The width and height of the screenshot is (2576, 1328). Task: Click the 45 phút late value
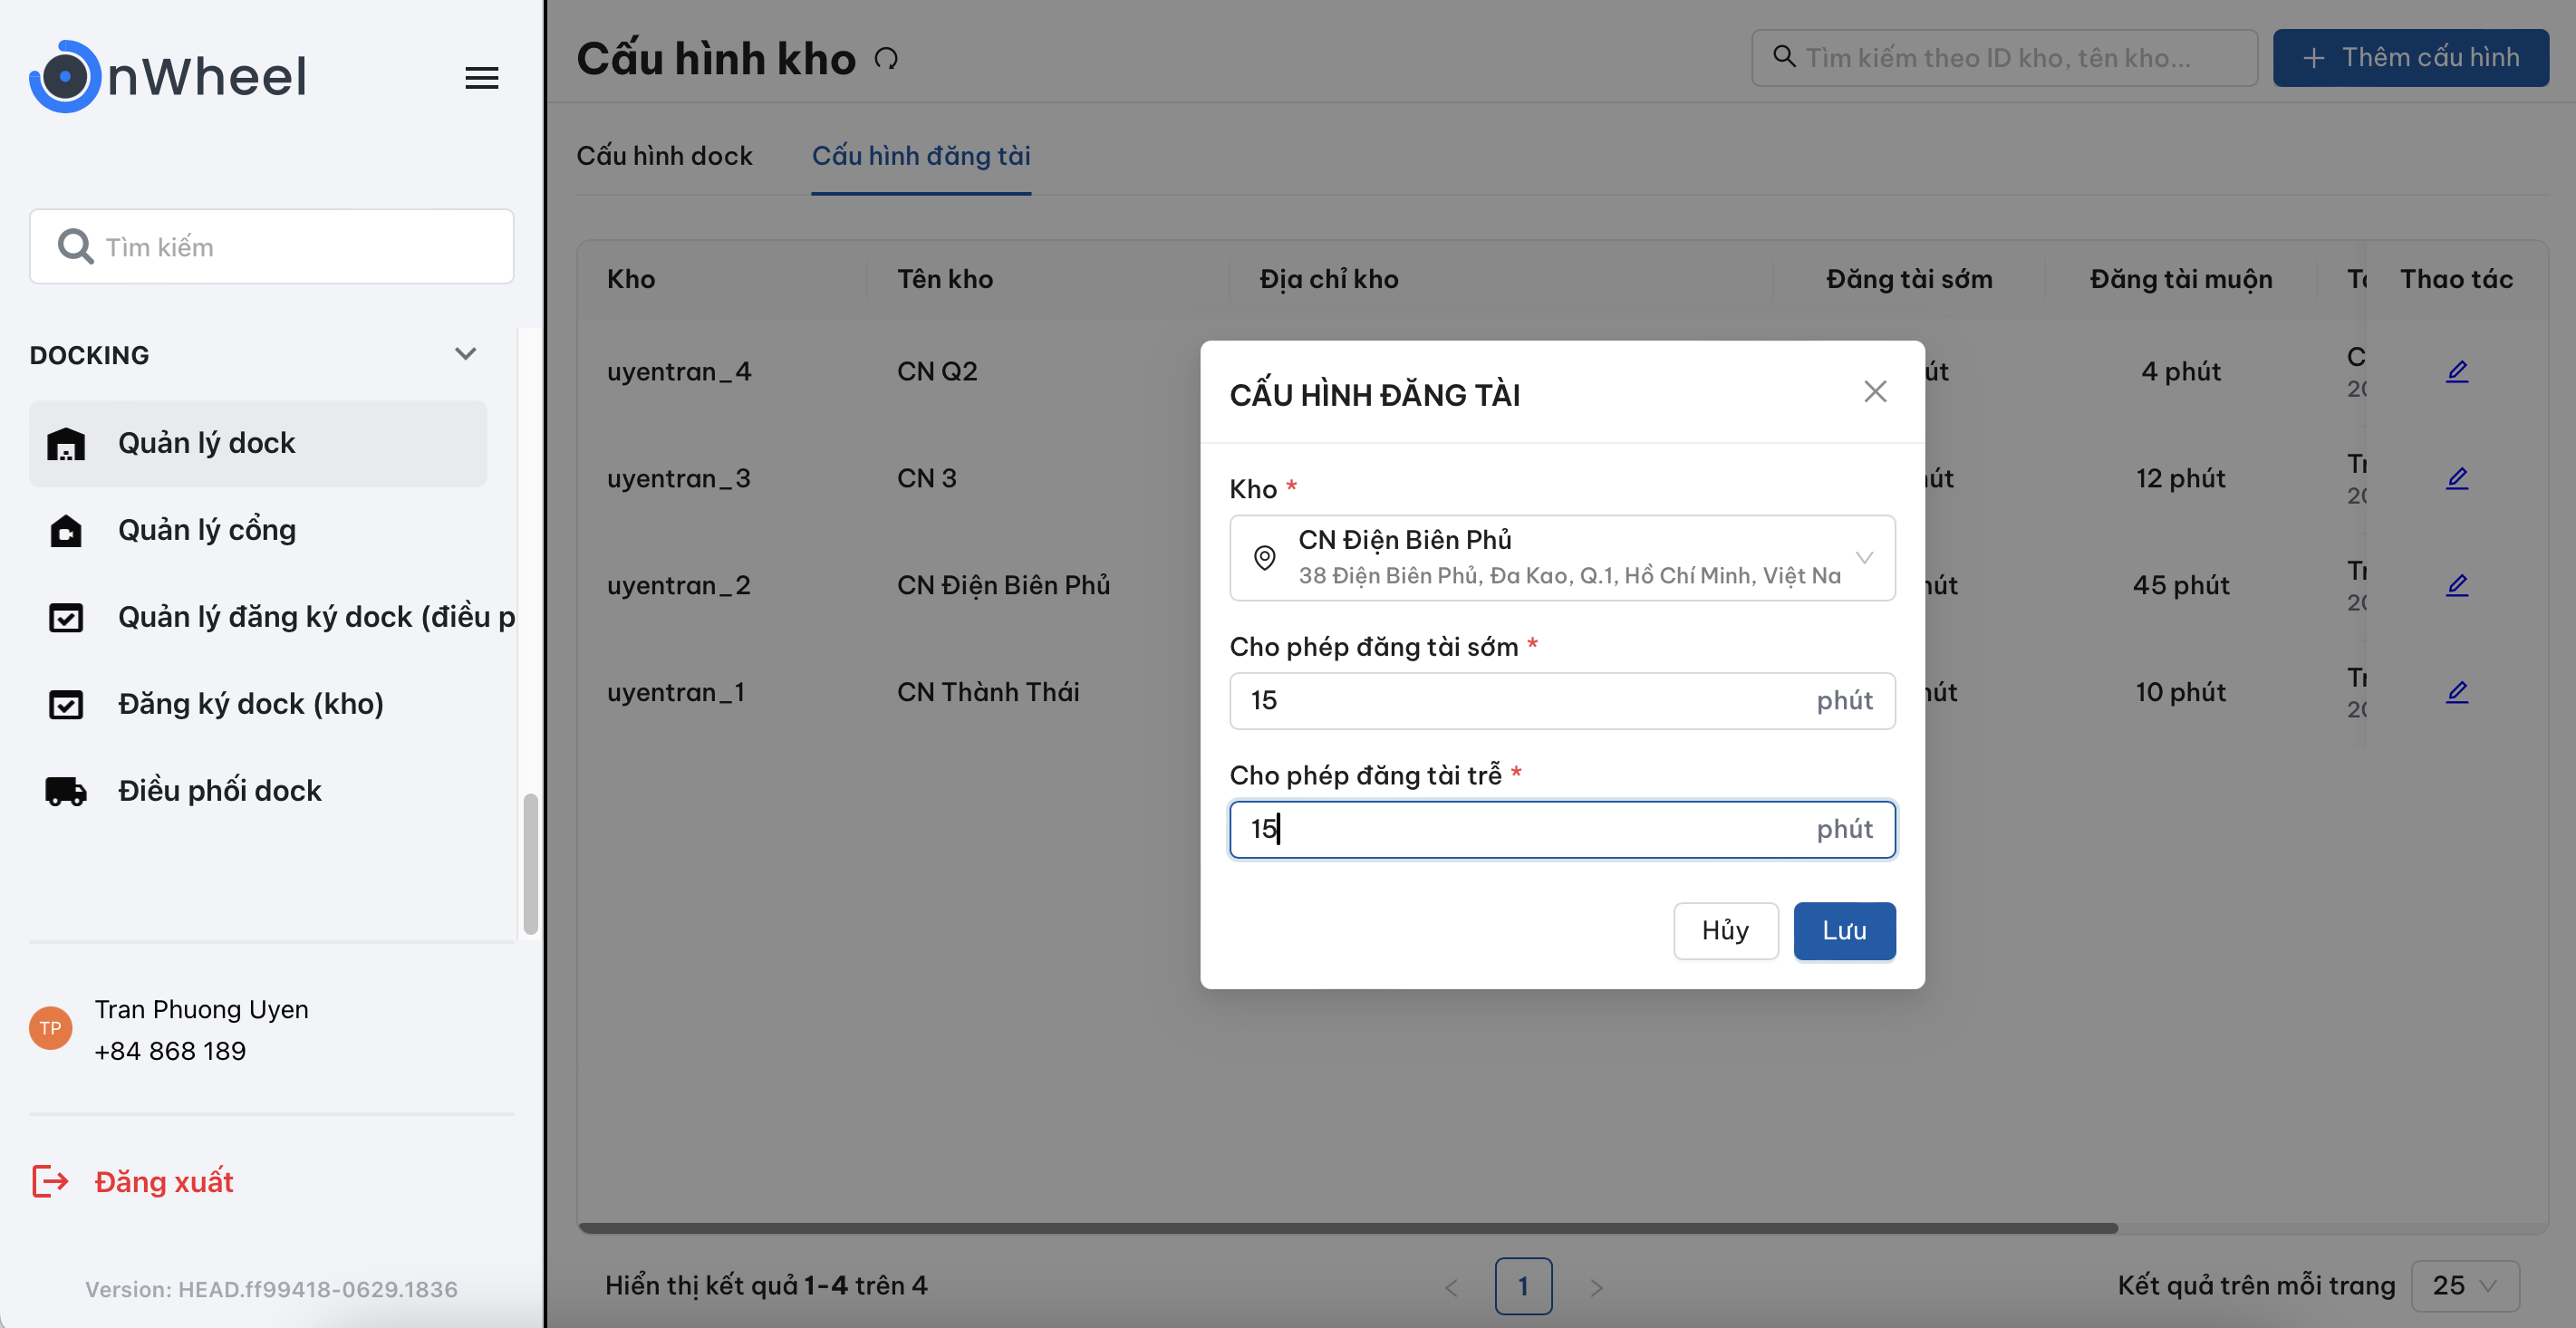click(x=2181, y=586)
